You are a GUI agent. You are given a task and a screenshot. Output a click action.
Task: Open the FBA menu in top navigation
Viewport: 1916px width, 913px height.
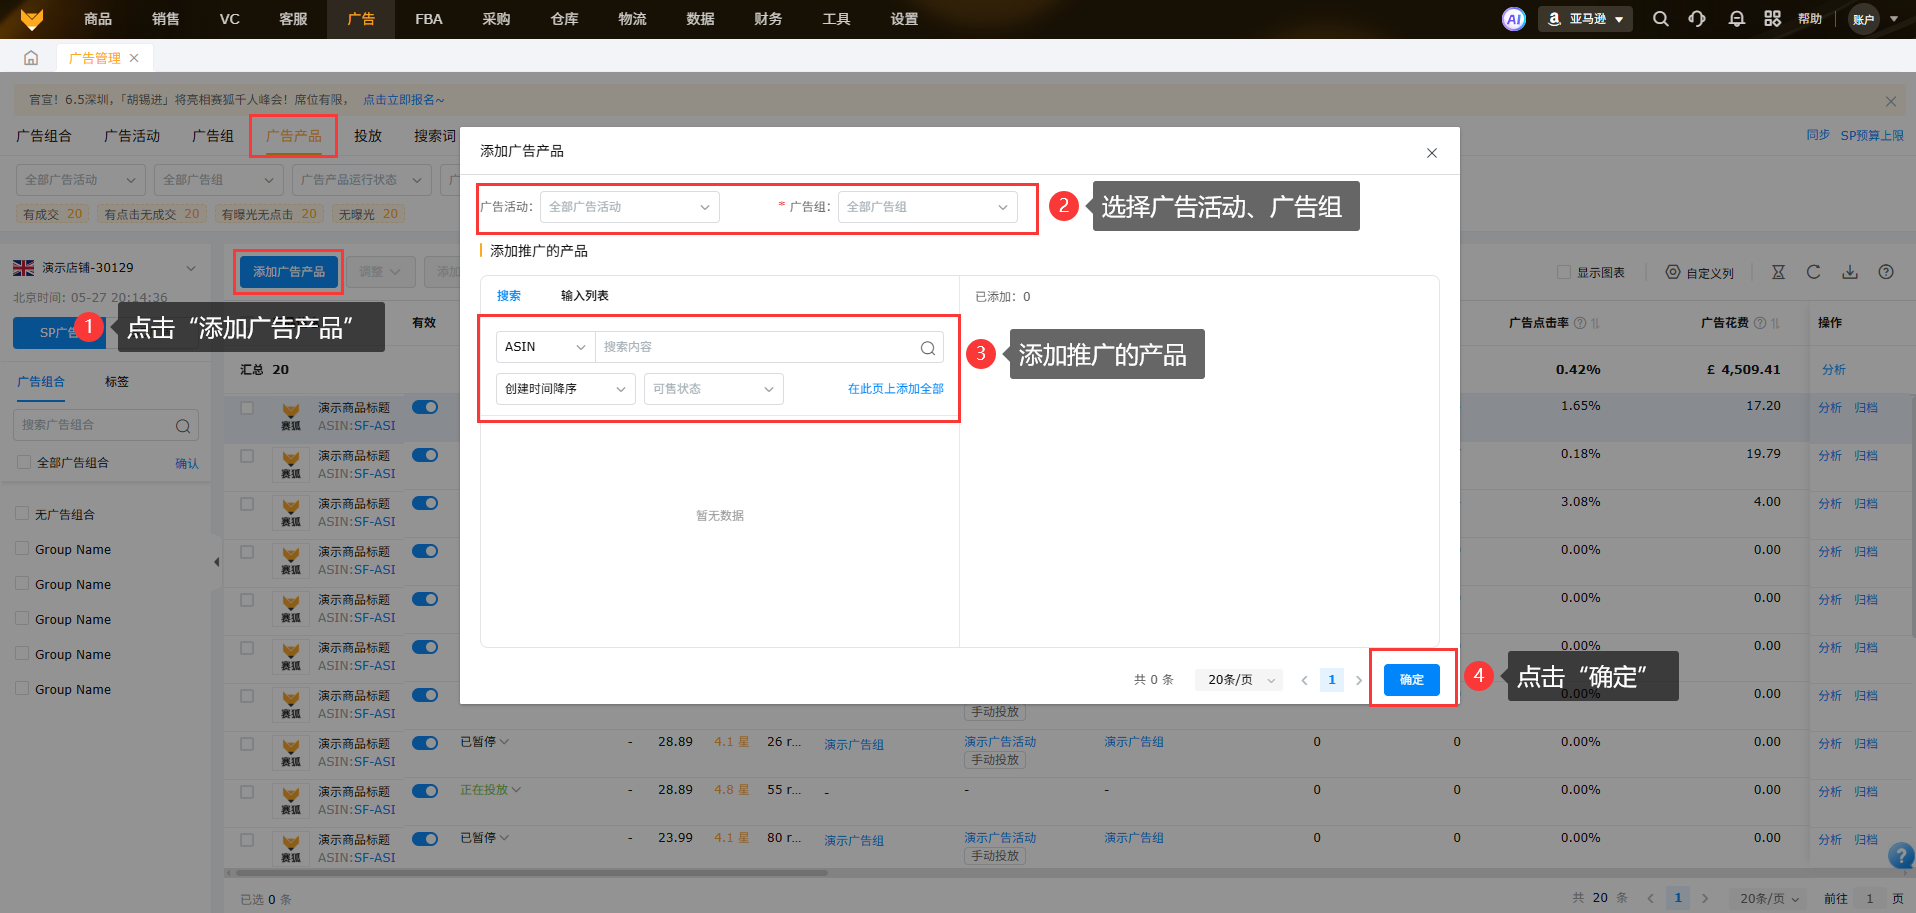tap(428, 19)
